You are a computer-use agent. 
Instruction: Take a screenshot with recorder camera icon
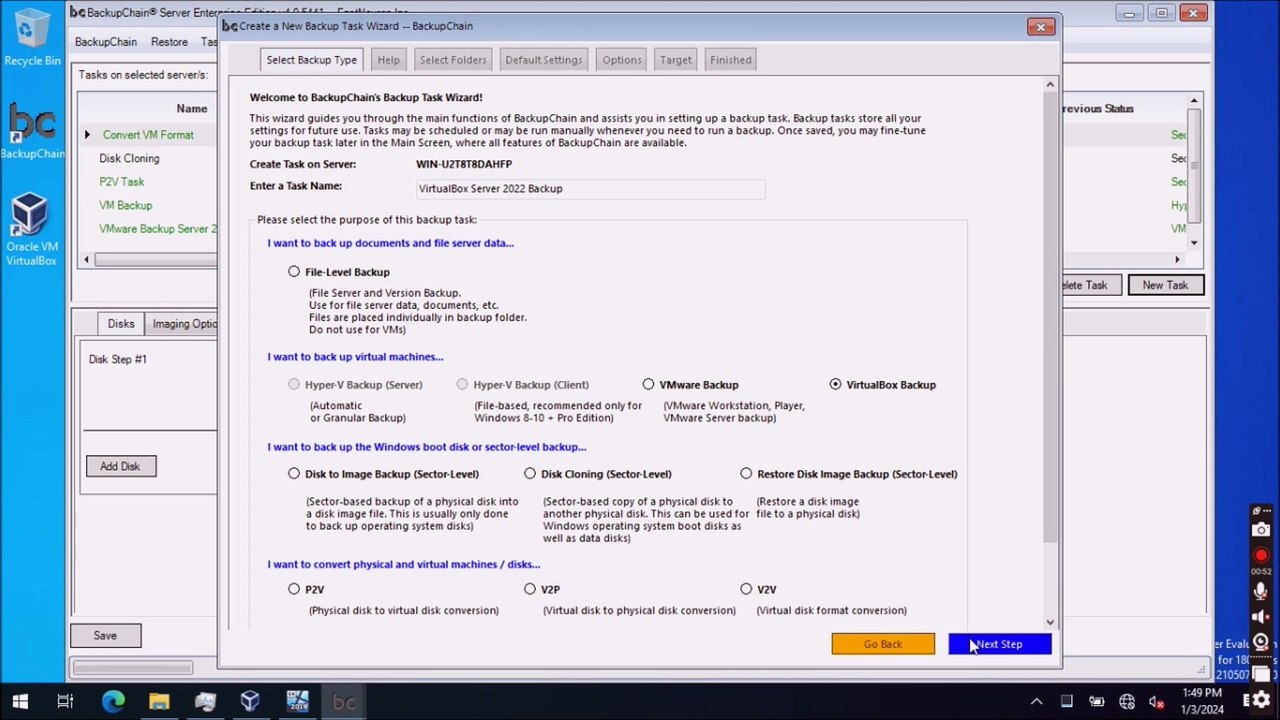(x=1261, y=530)
